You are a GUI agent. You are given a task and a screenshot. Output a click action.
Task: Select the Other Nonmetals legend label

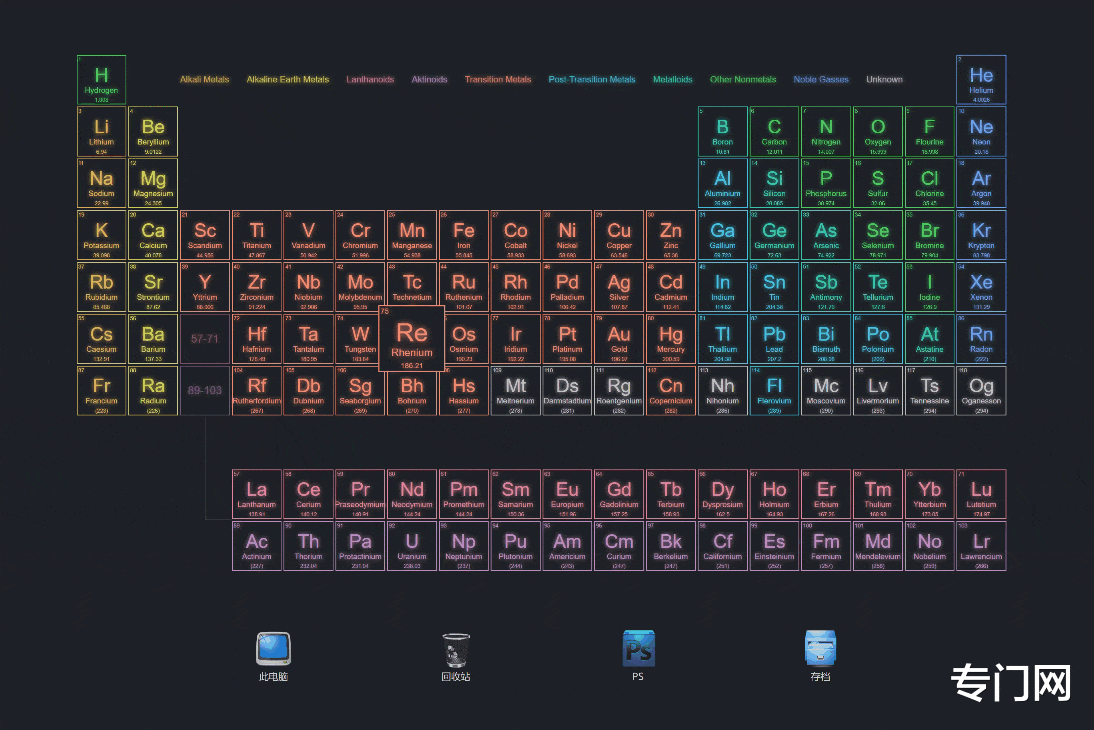pos(743,80)
